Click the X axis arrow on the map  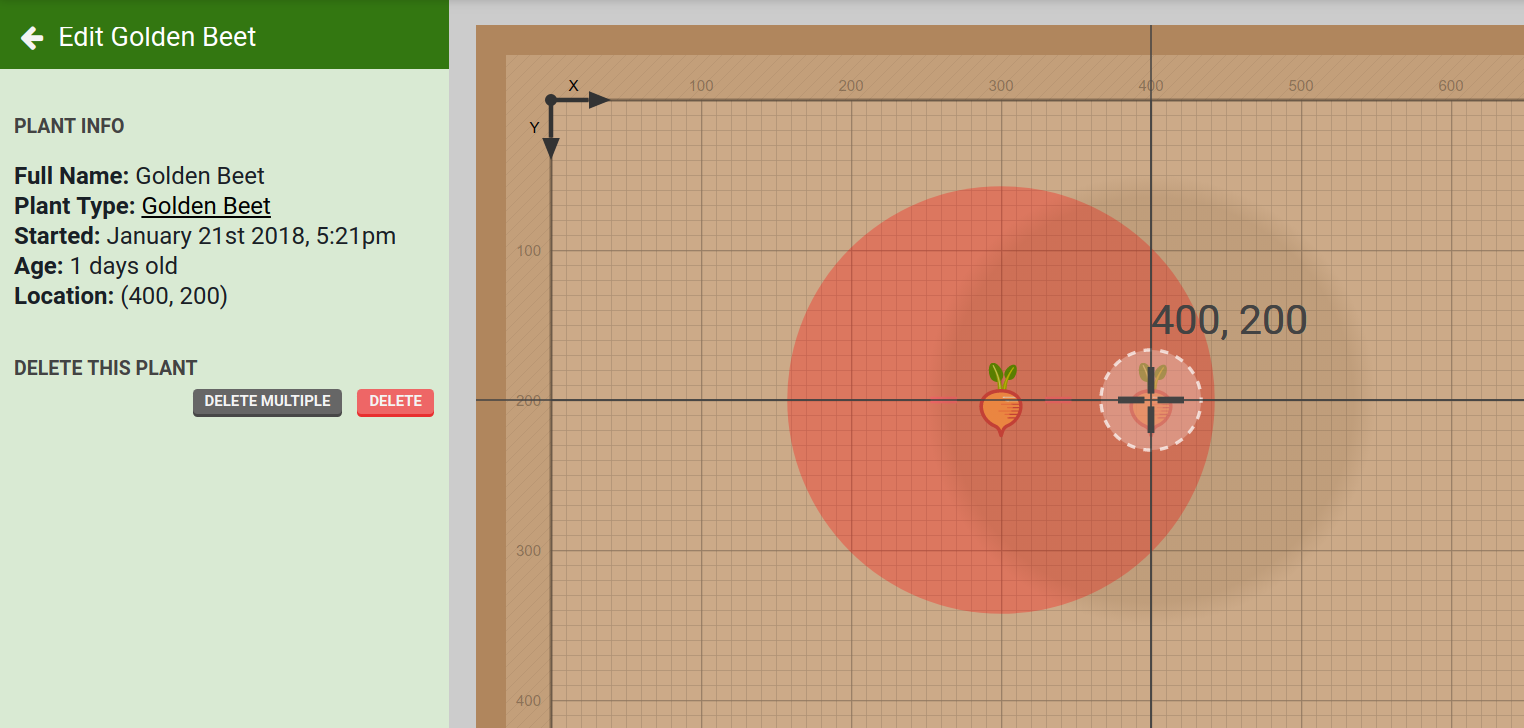coord(600,100)
